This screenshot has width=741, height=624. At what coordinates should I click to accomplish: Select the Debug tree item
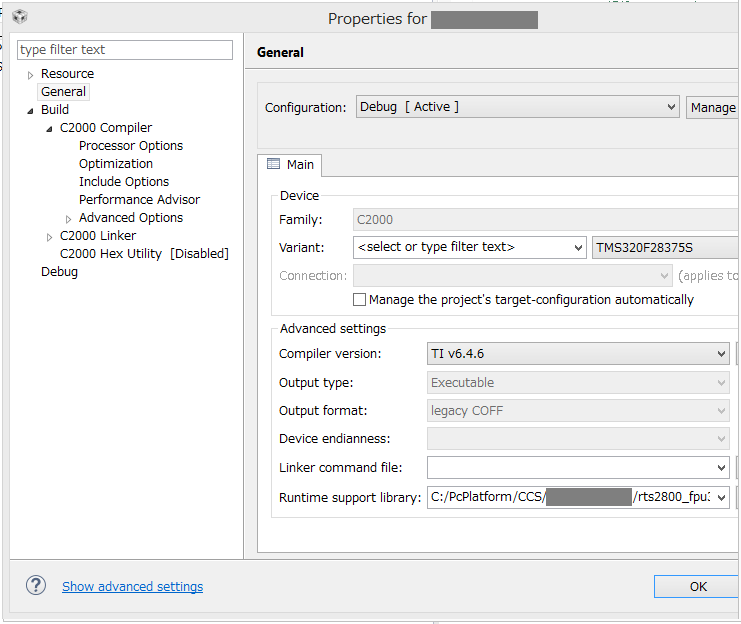click(x=59, y=272)
